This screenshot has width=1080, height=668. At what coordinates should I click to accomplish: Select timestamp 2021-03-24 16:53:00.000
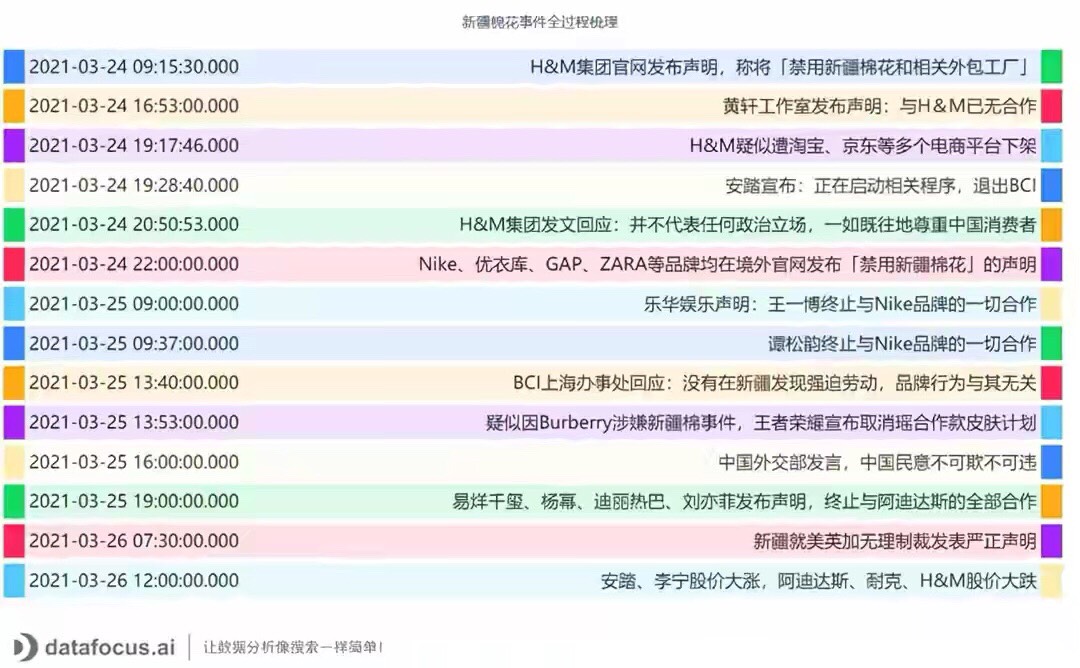(x=134, y=106)
